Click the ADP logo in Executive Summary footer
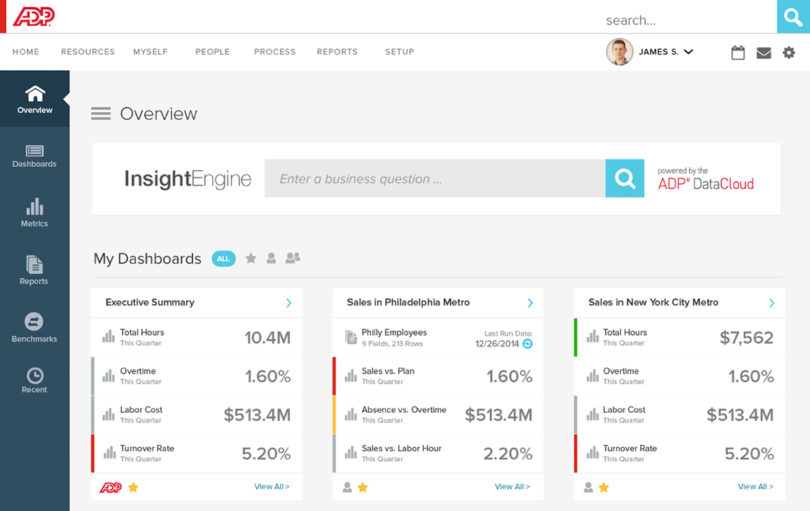This screenshot has height=511, width=810. click(111, 487)
